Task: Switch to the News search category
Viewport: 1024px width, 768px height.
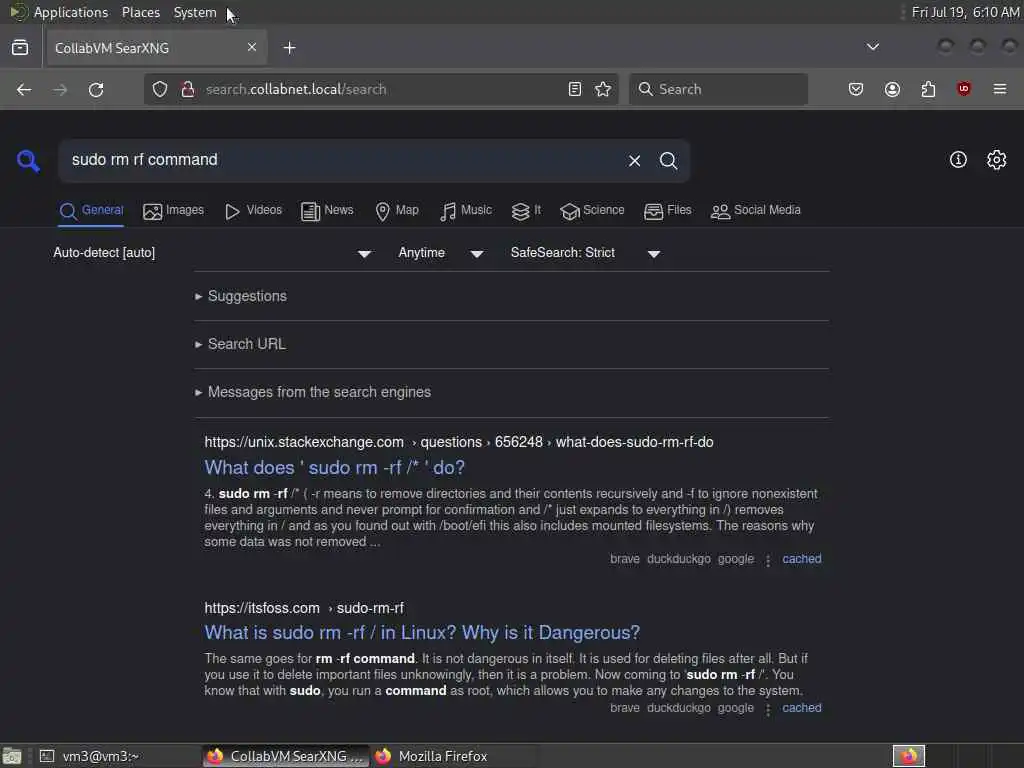Action: point(327,210)
